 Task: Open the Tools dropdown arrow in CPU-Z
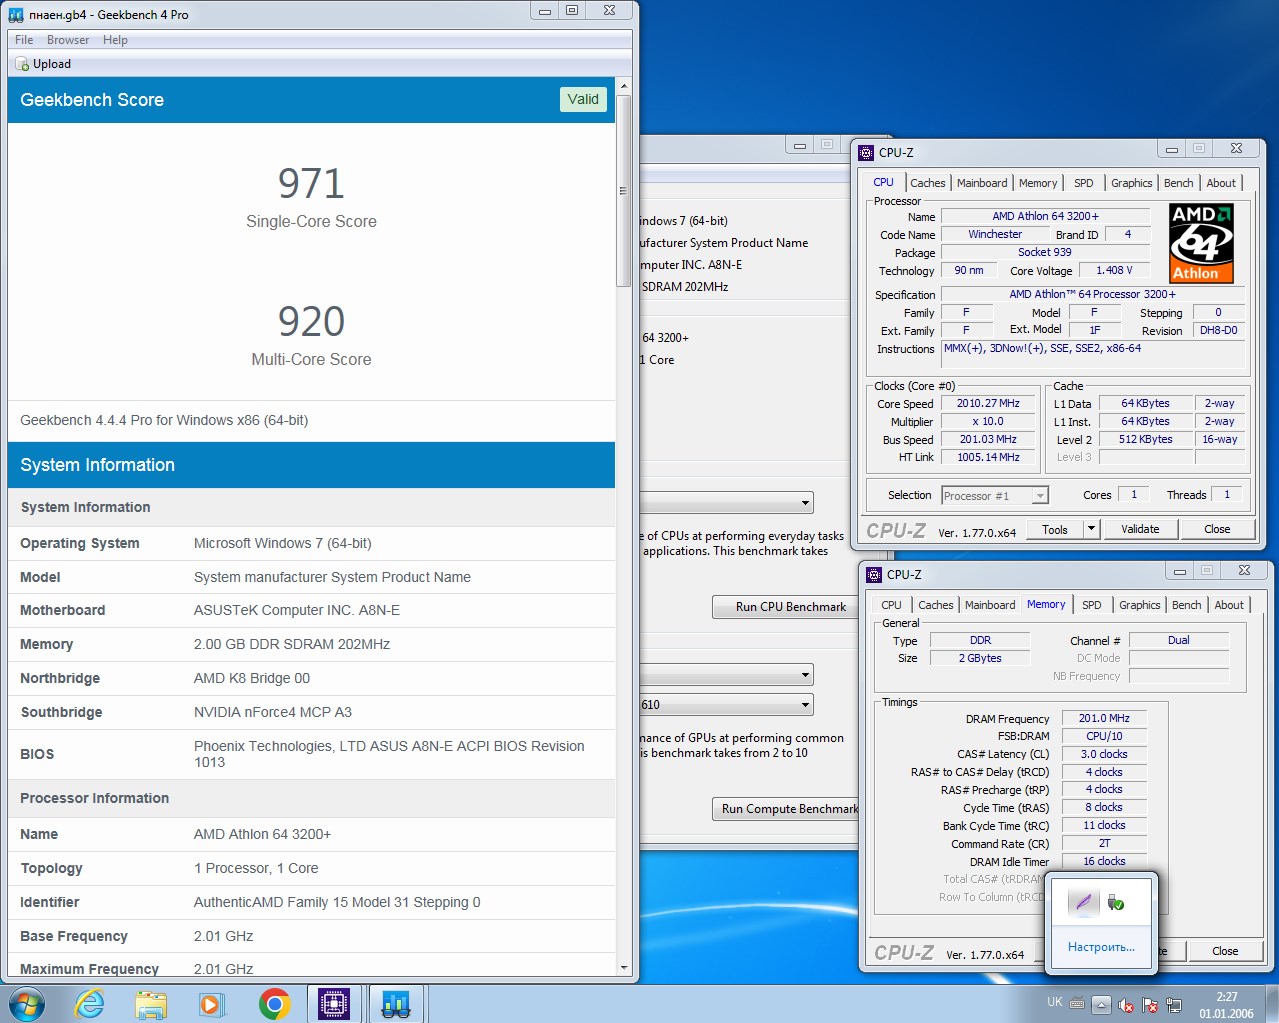point(1092,529)
